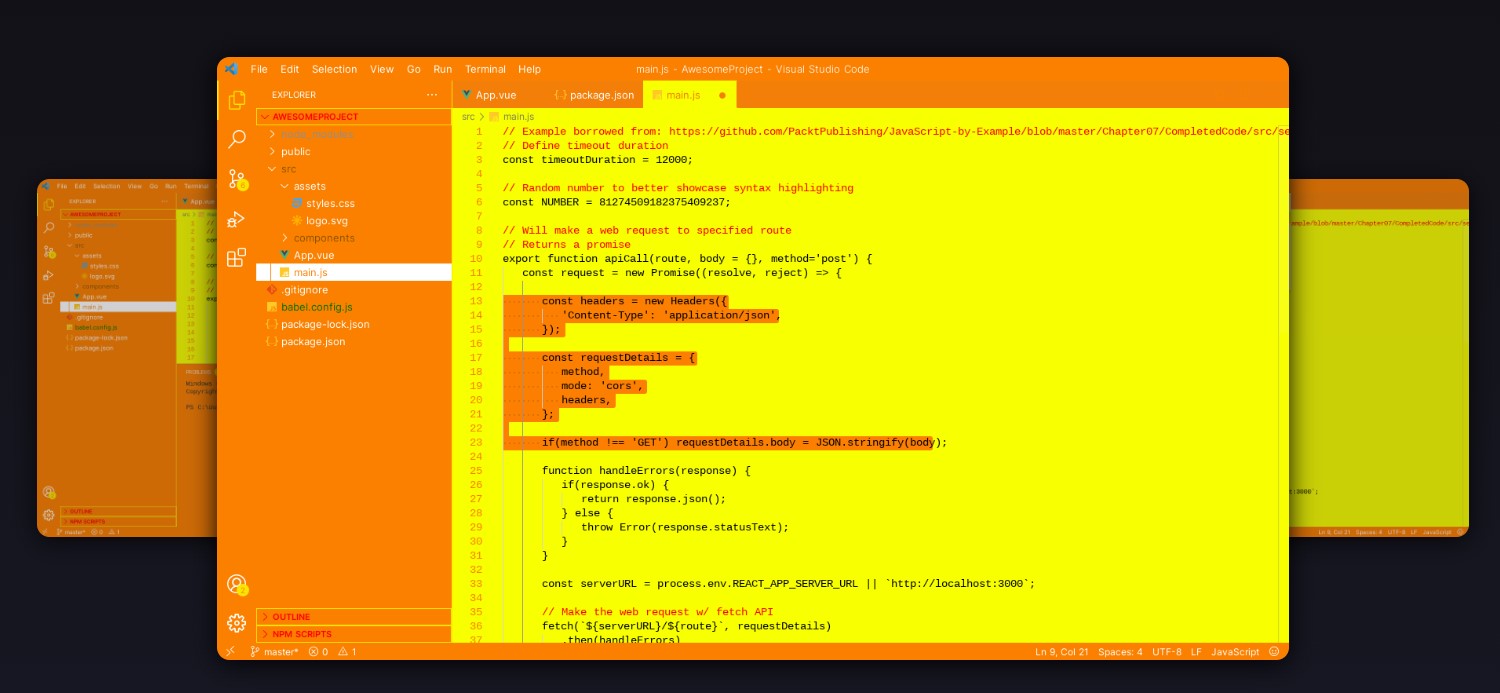Image resolution: width=1500 pixels, height=693 pixels.
Task: Expand the OUTLINE section
Action: tap(354, 617)
